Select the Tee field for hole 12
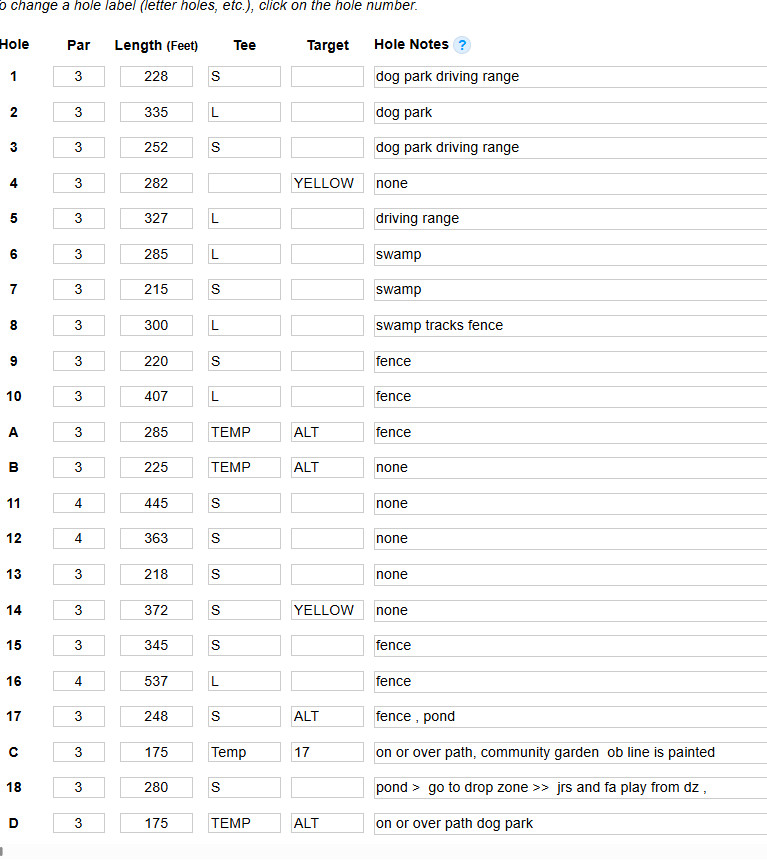This screenshot has height=861, width=767. pyautogui.click(x=244, y=538)
